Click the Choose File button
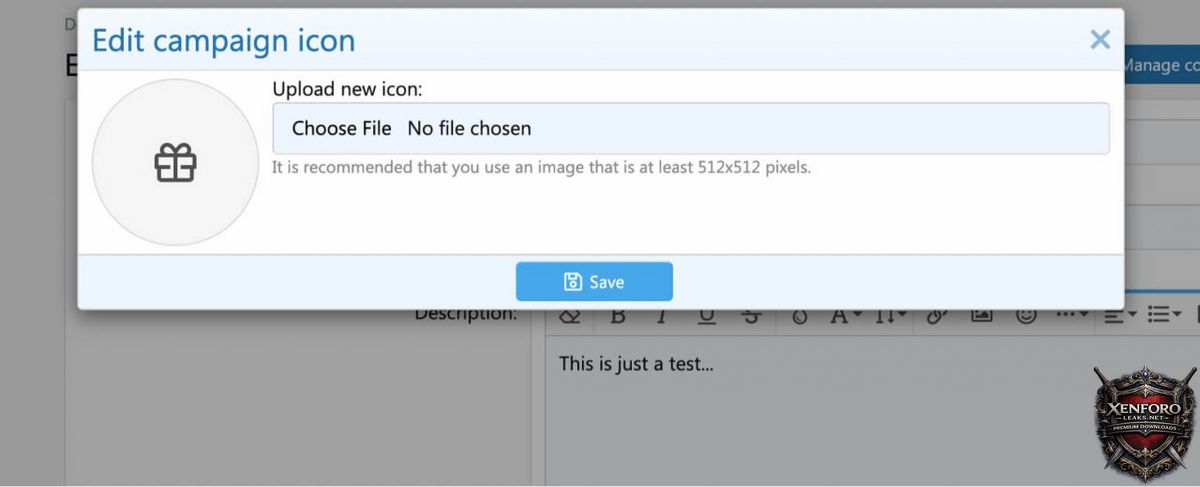This screenshot has height=487, width=1200. [341, 128]
